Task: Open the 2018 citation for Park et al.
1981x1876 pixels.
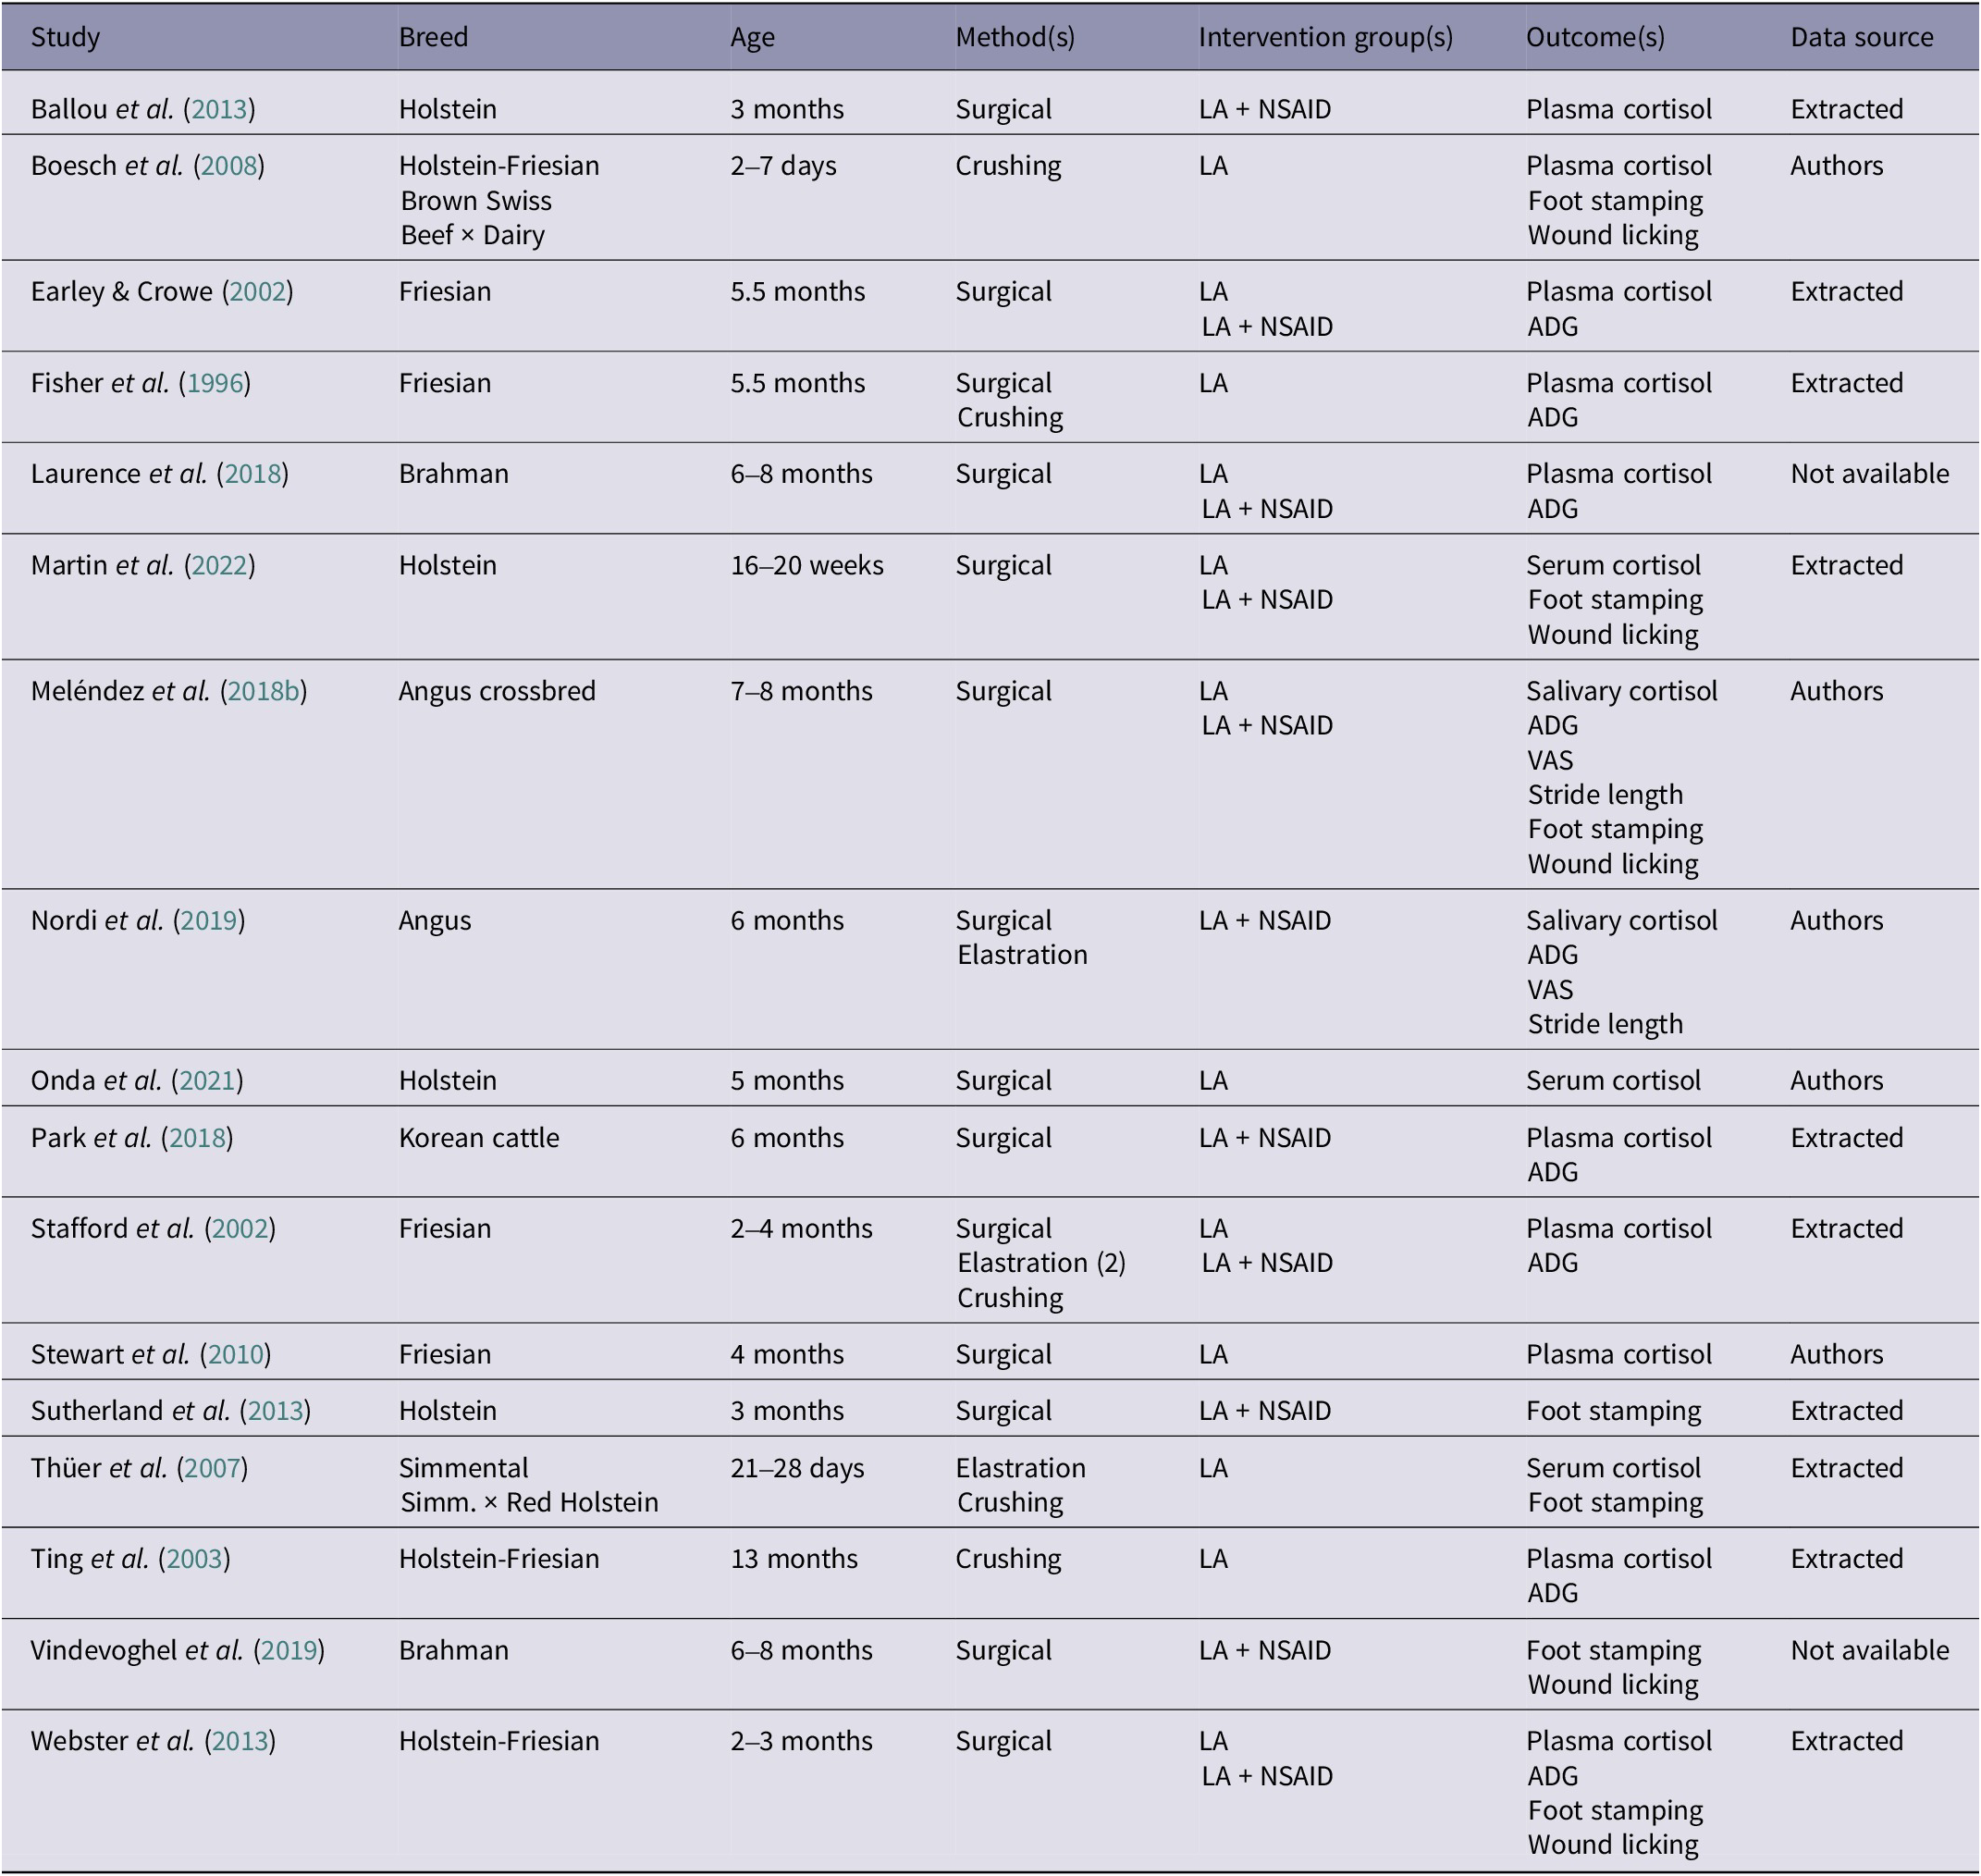Action: tap(197, 1137)
